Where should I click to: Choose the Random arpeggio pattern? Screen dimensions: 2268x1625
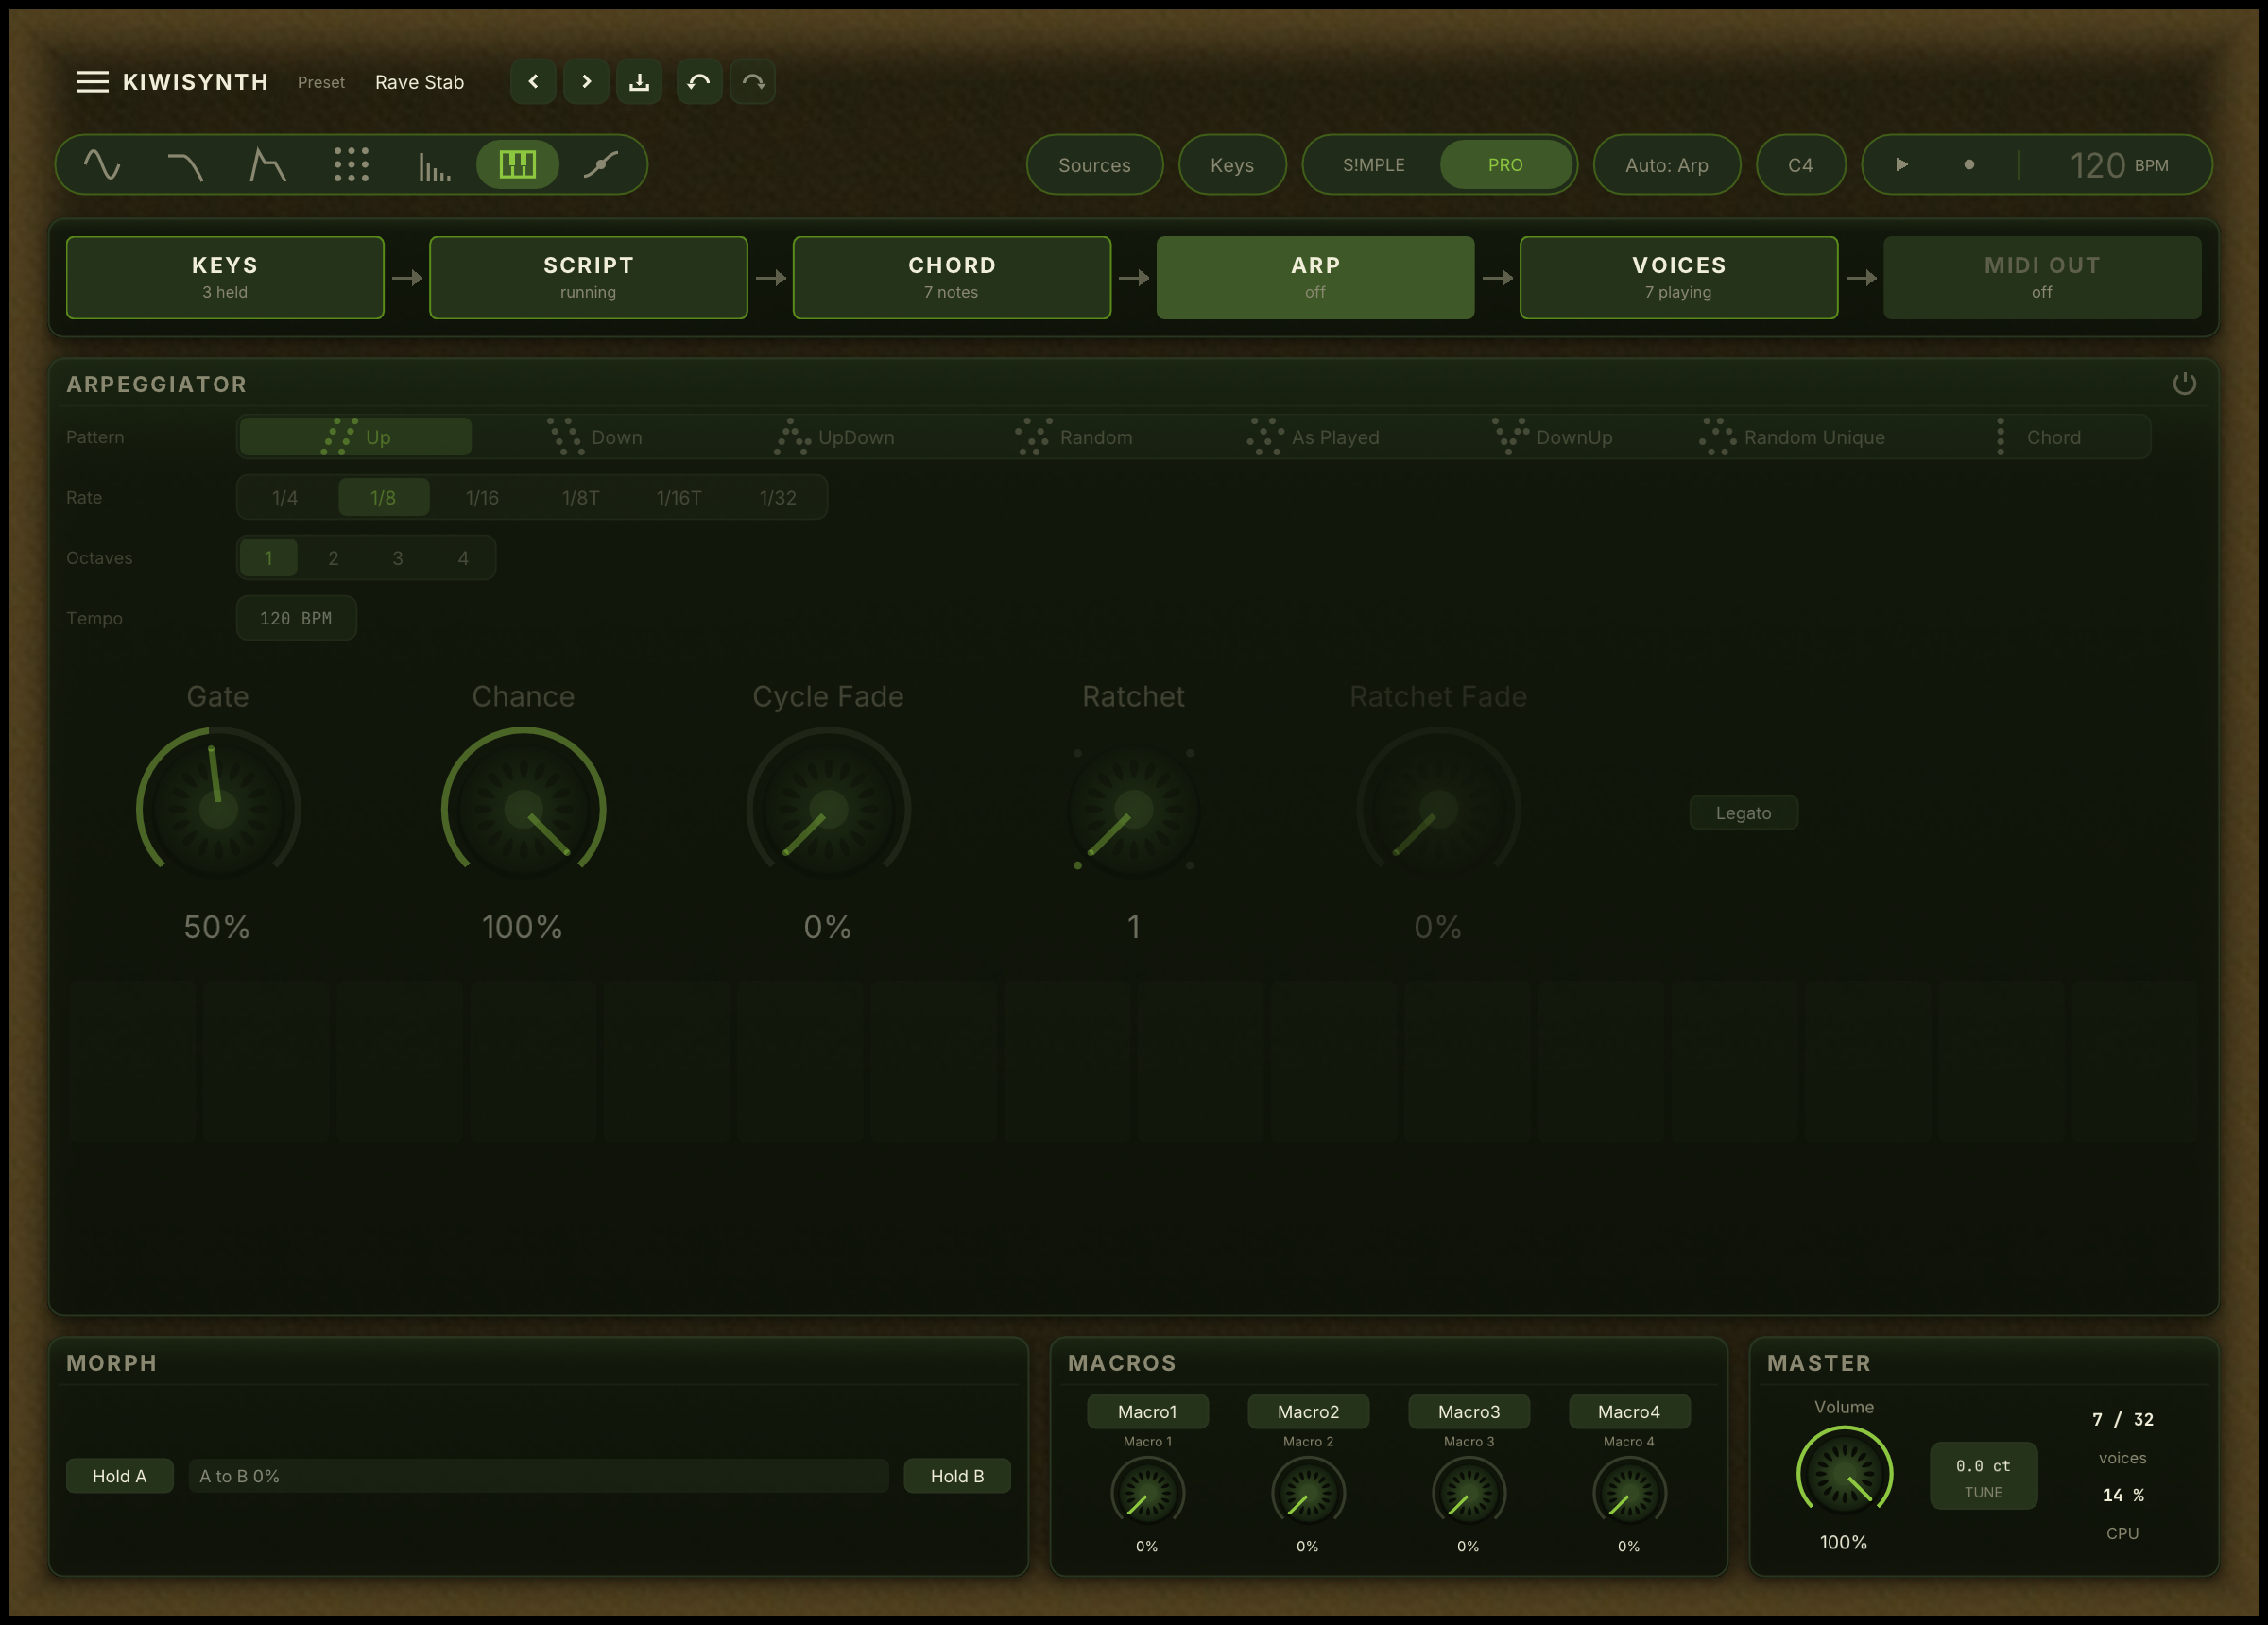(1074, 437)
